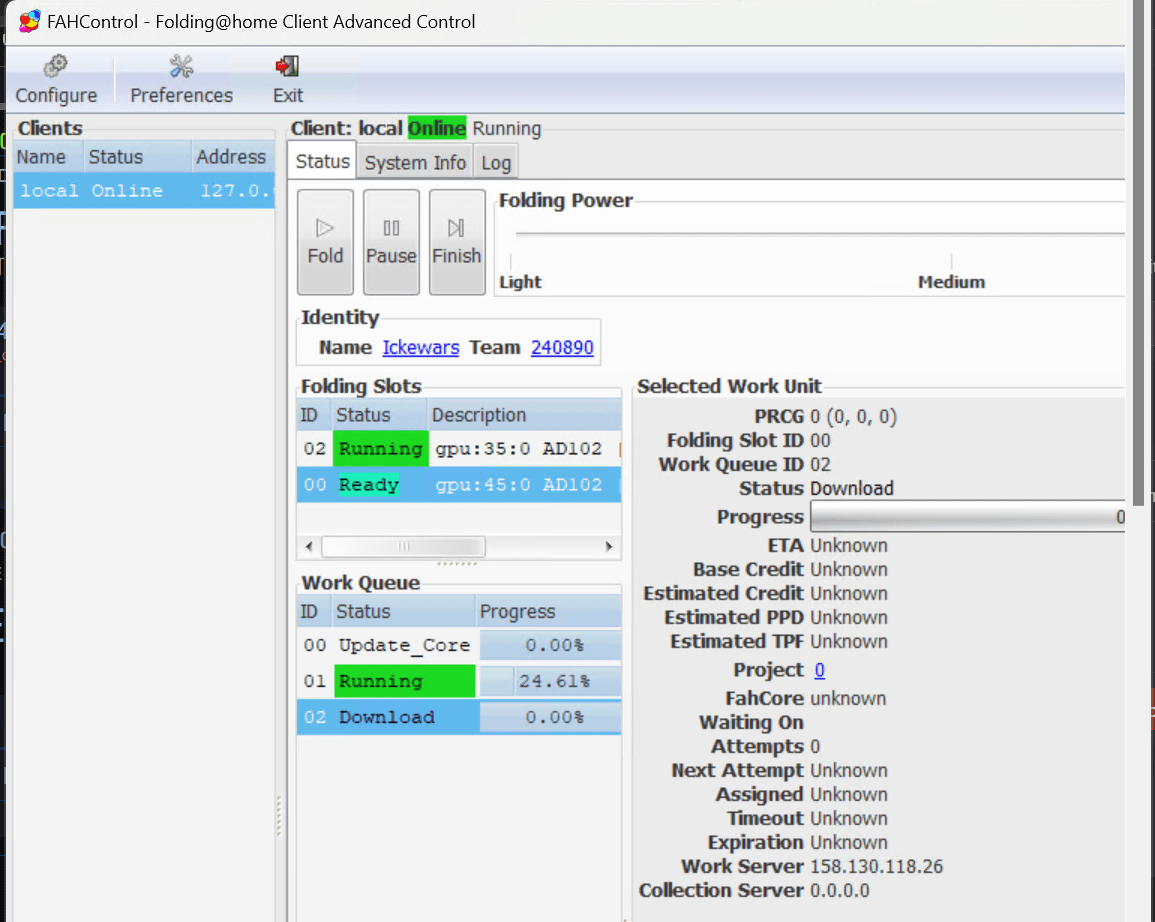Sort clients by the Name column
Screen dimensions: 1155x922
(48, 157)
